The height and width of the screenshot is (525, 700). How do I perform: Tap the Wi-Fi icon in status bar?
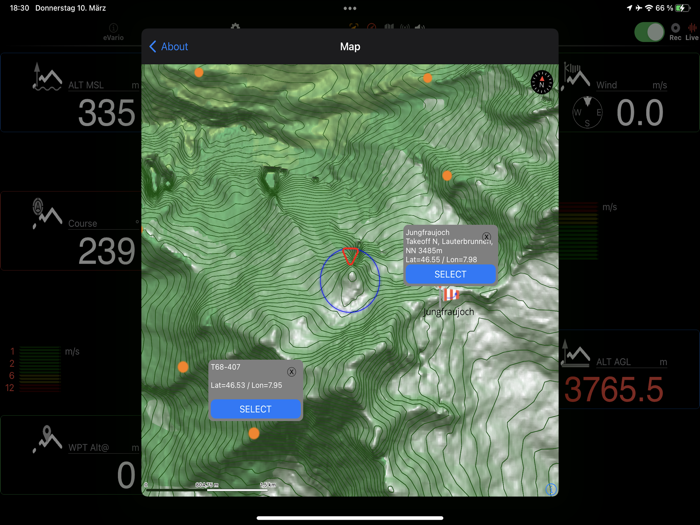pyautogui.click(x=649, y=8)
